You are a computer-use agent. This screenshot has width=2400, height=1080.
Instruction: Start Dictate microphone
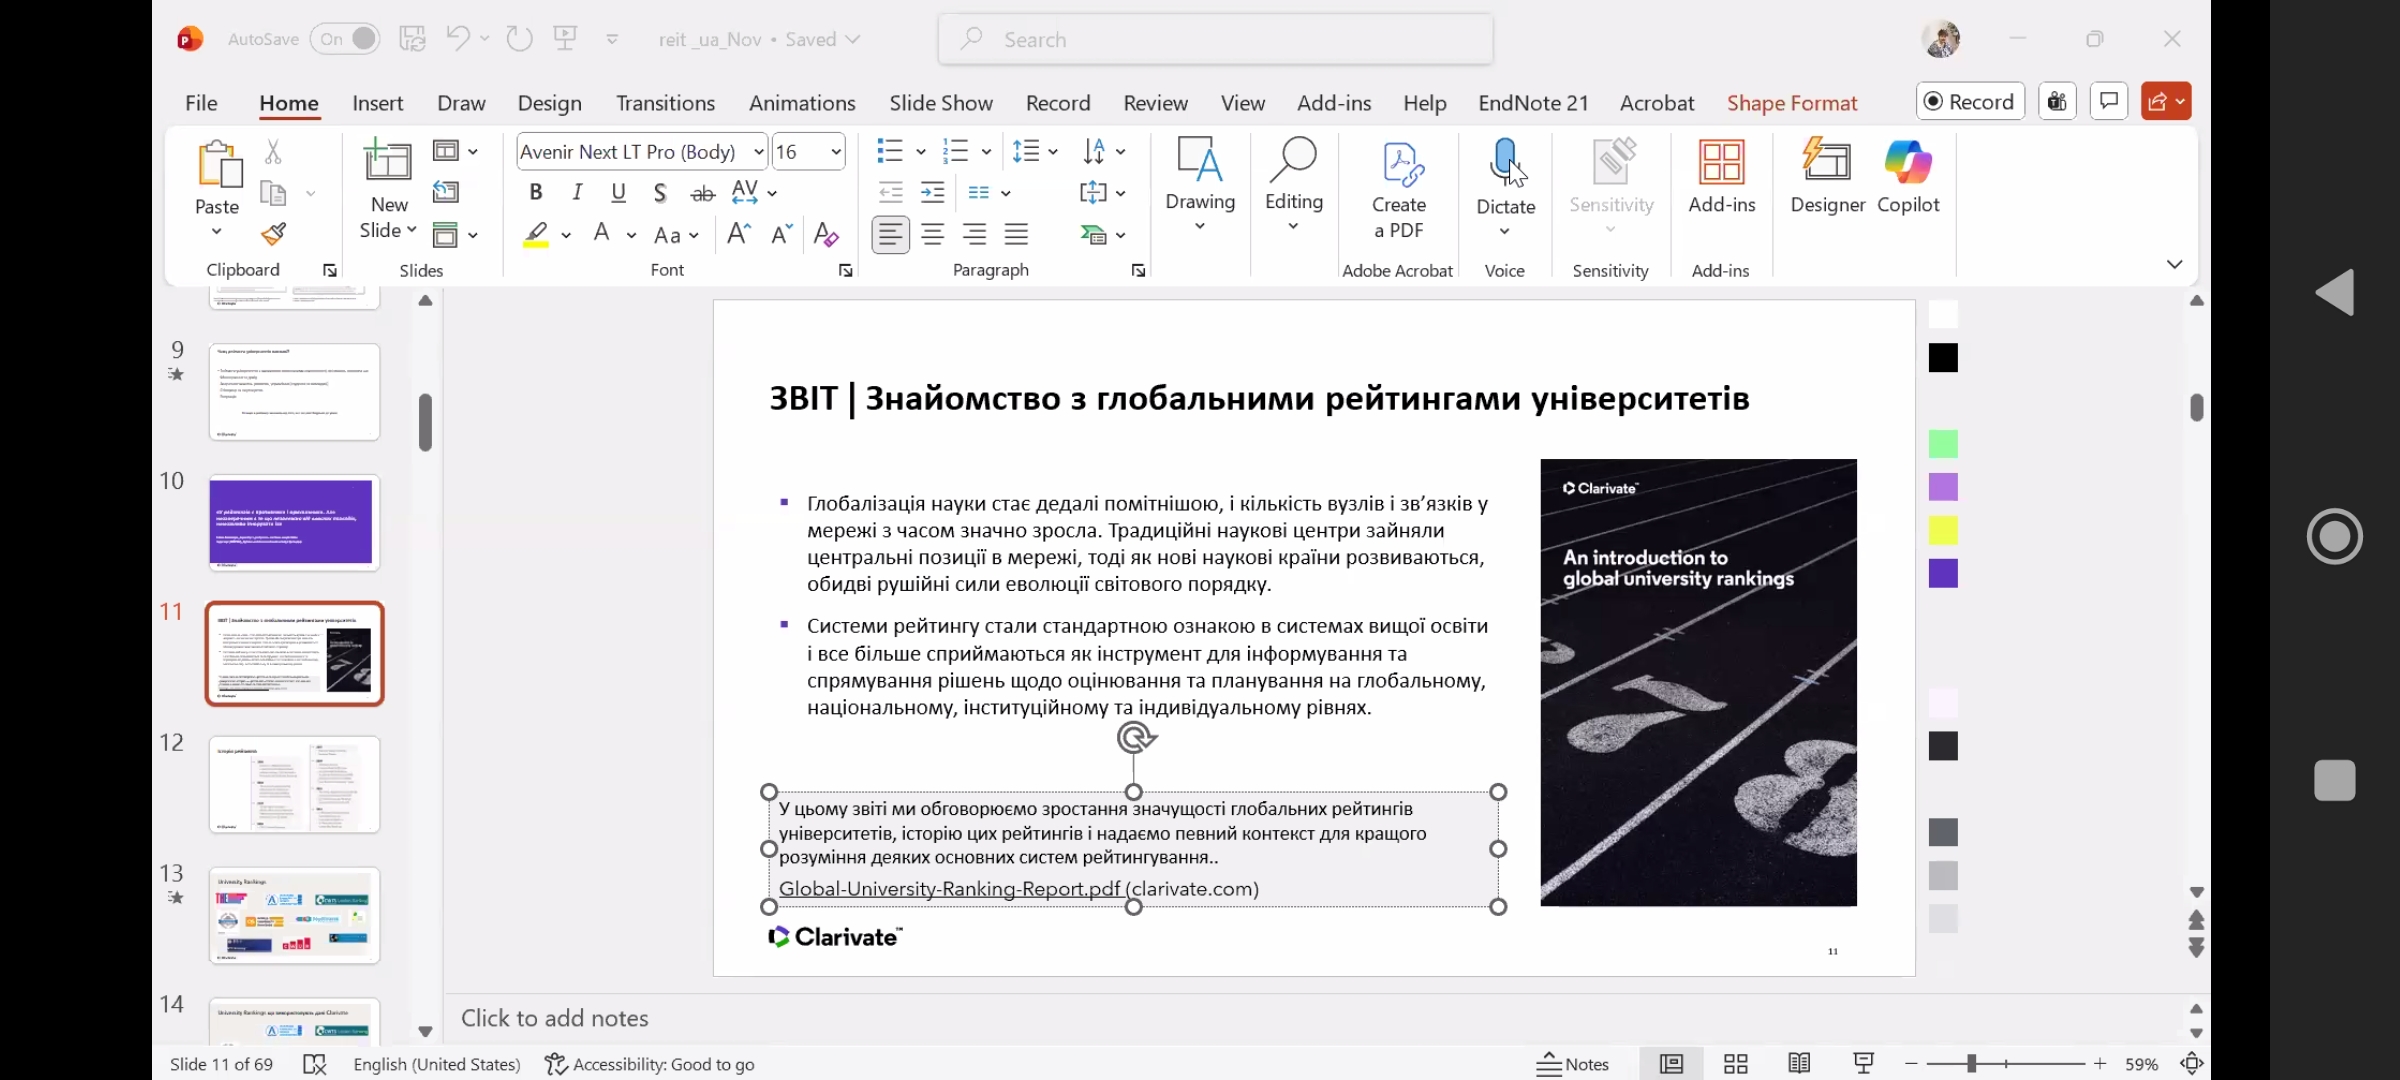tap(1505, 164)
